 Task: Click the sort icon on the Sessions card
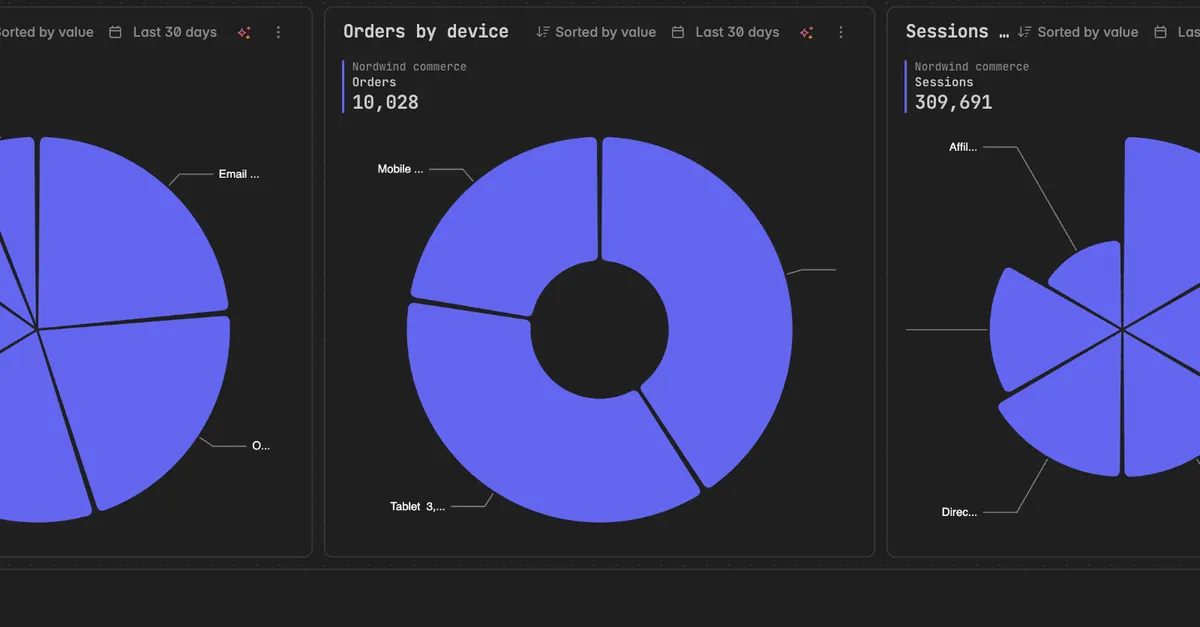coord(1025,32)
